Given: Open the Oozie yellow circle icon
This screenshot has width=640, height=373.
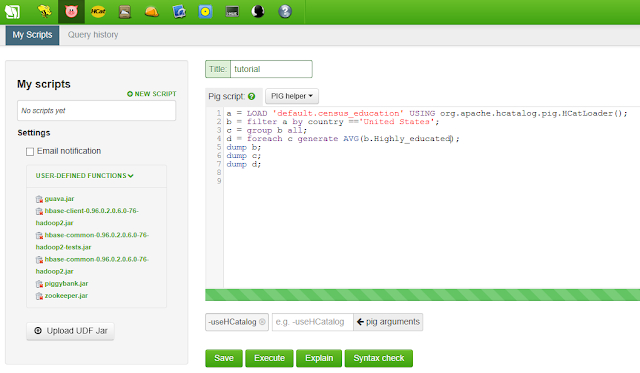Looking at the screenshot, I should 205,11.
